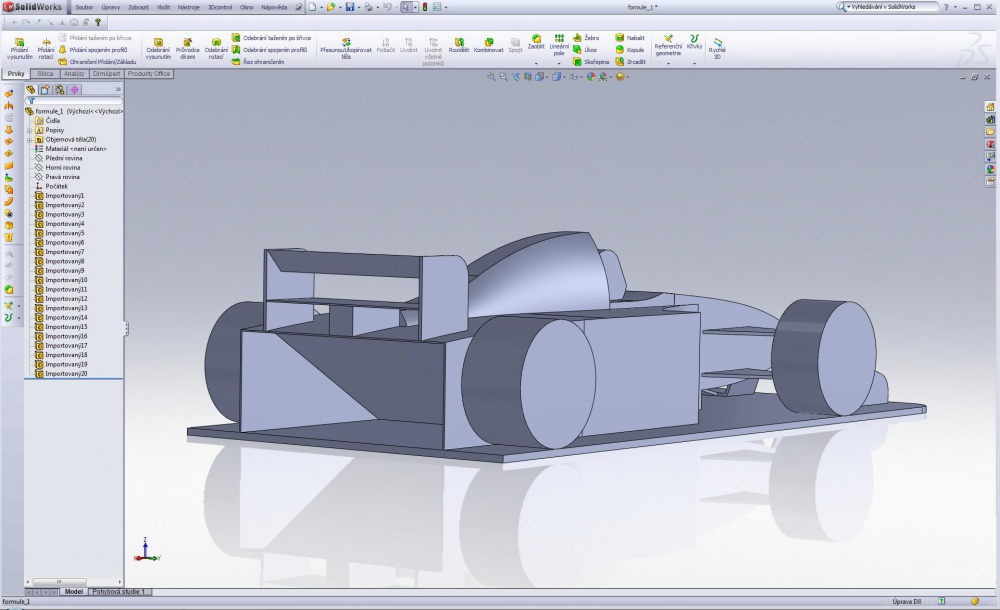Select the Odebrání rotací tool
Viewport: 1000px width, 610px height.
[216, 48]
